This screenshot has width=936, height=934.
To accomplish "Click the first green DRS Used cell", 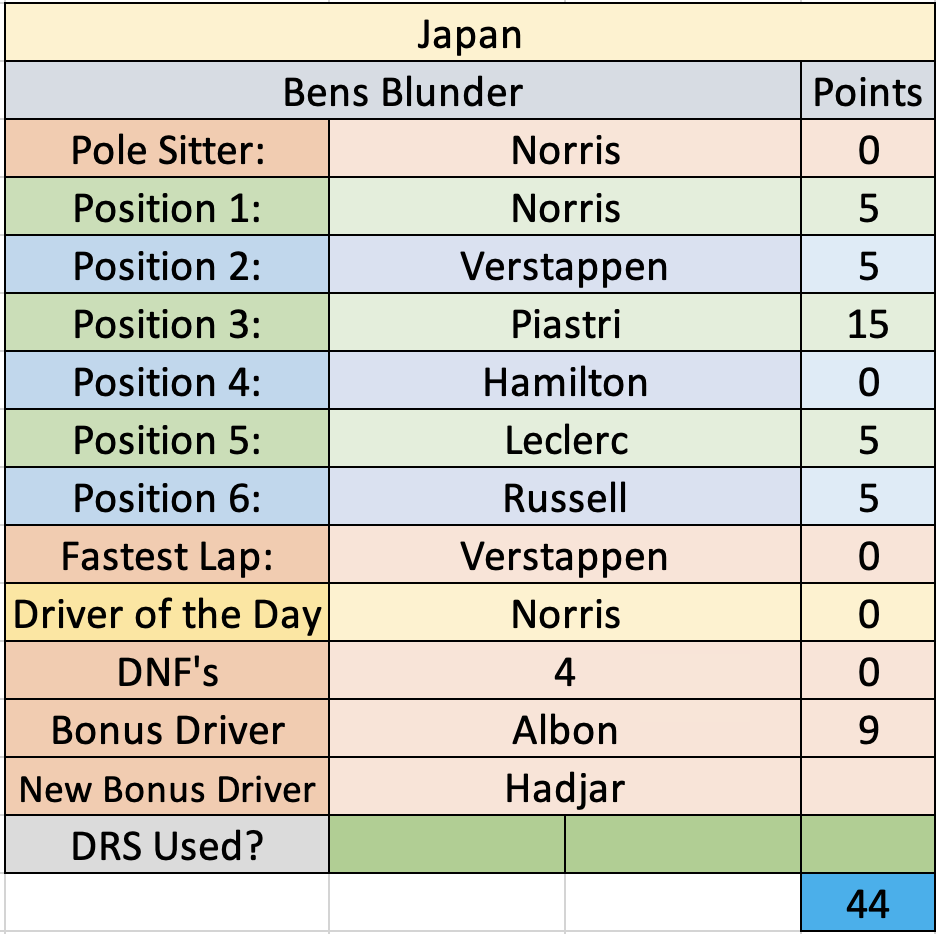I will click(x=447, y=844).
